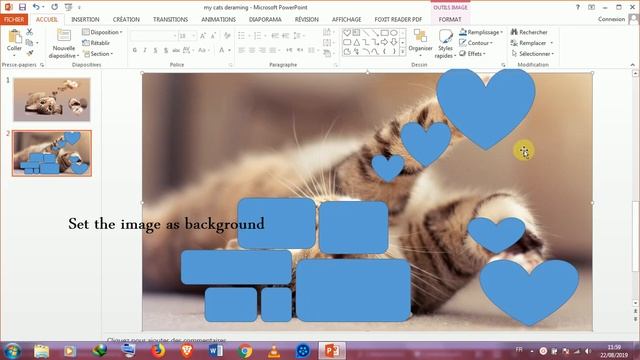640x360 pixels.
Task: Increase font size with the large A icon
Action: point(203,36)
